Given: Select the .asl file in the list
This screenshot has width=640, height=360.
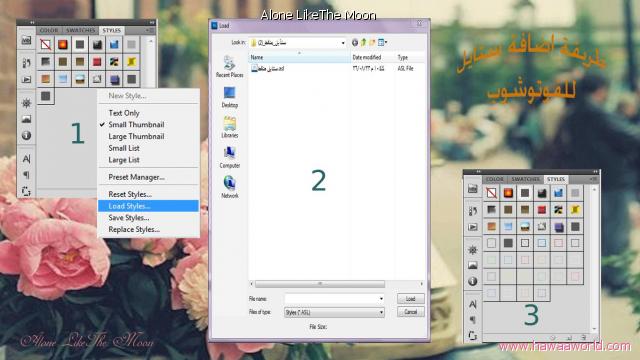Looking at the screenshot, I should point(268,69).
